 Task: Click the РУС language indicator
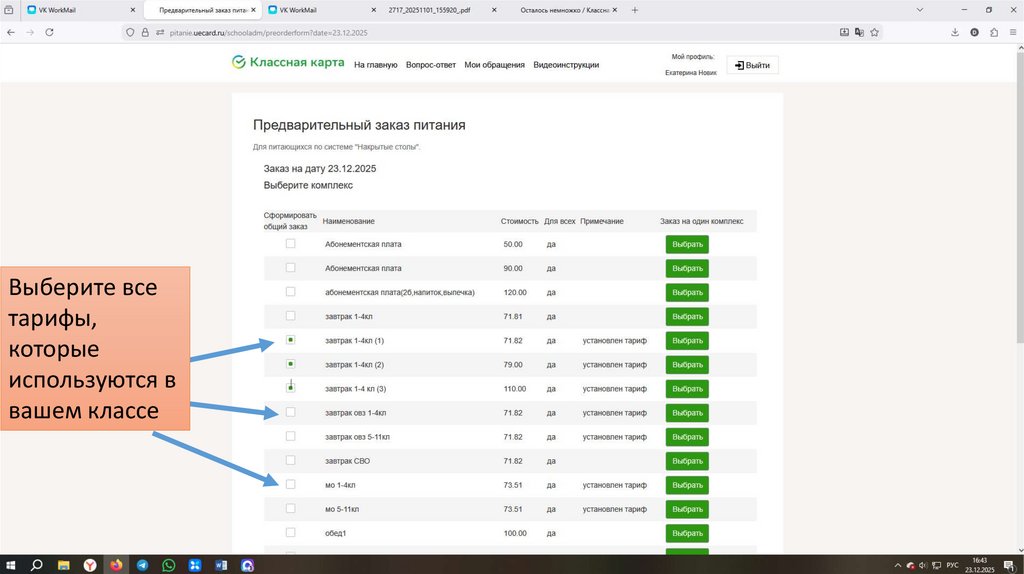click(x=952, y=566)
